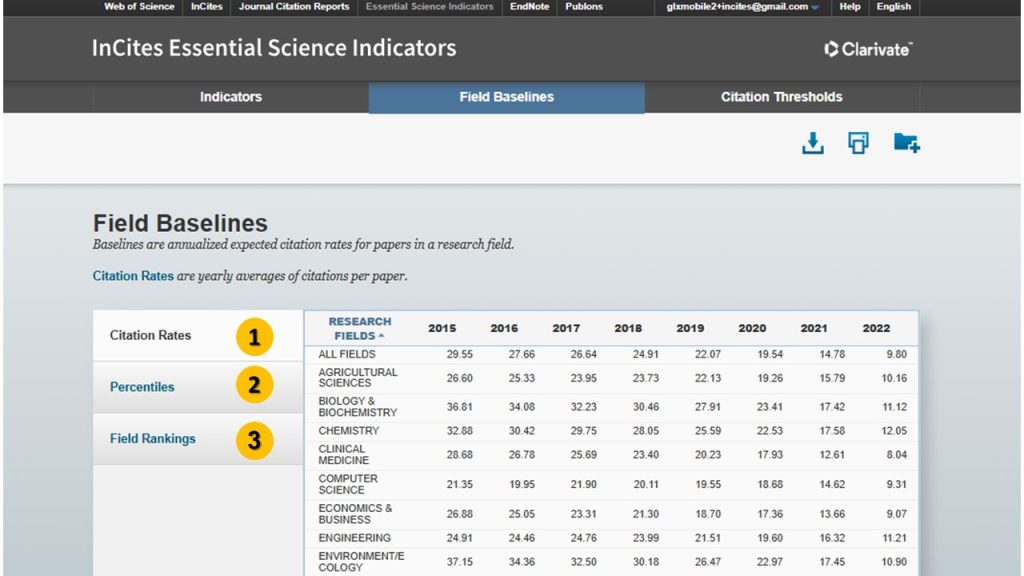Click Biology & Biochemistry 2015 value 36.81

(460, 407)
